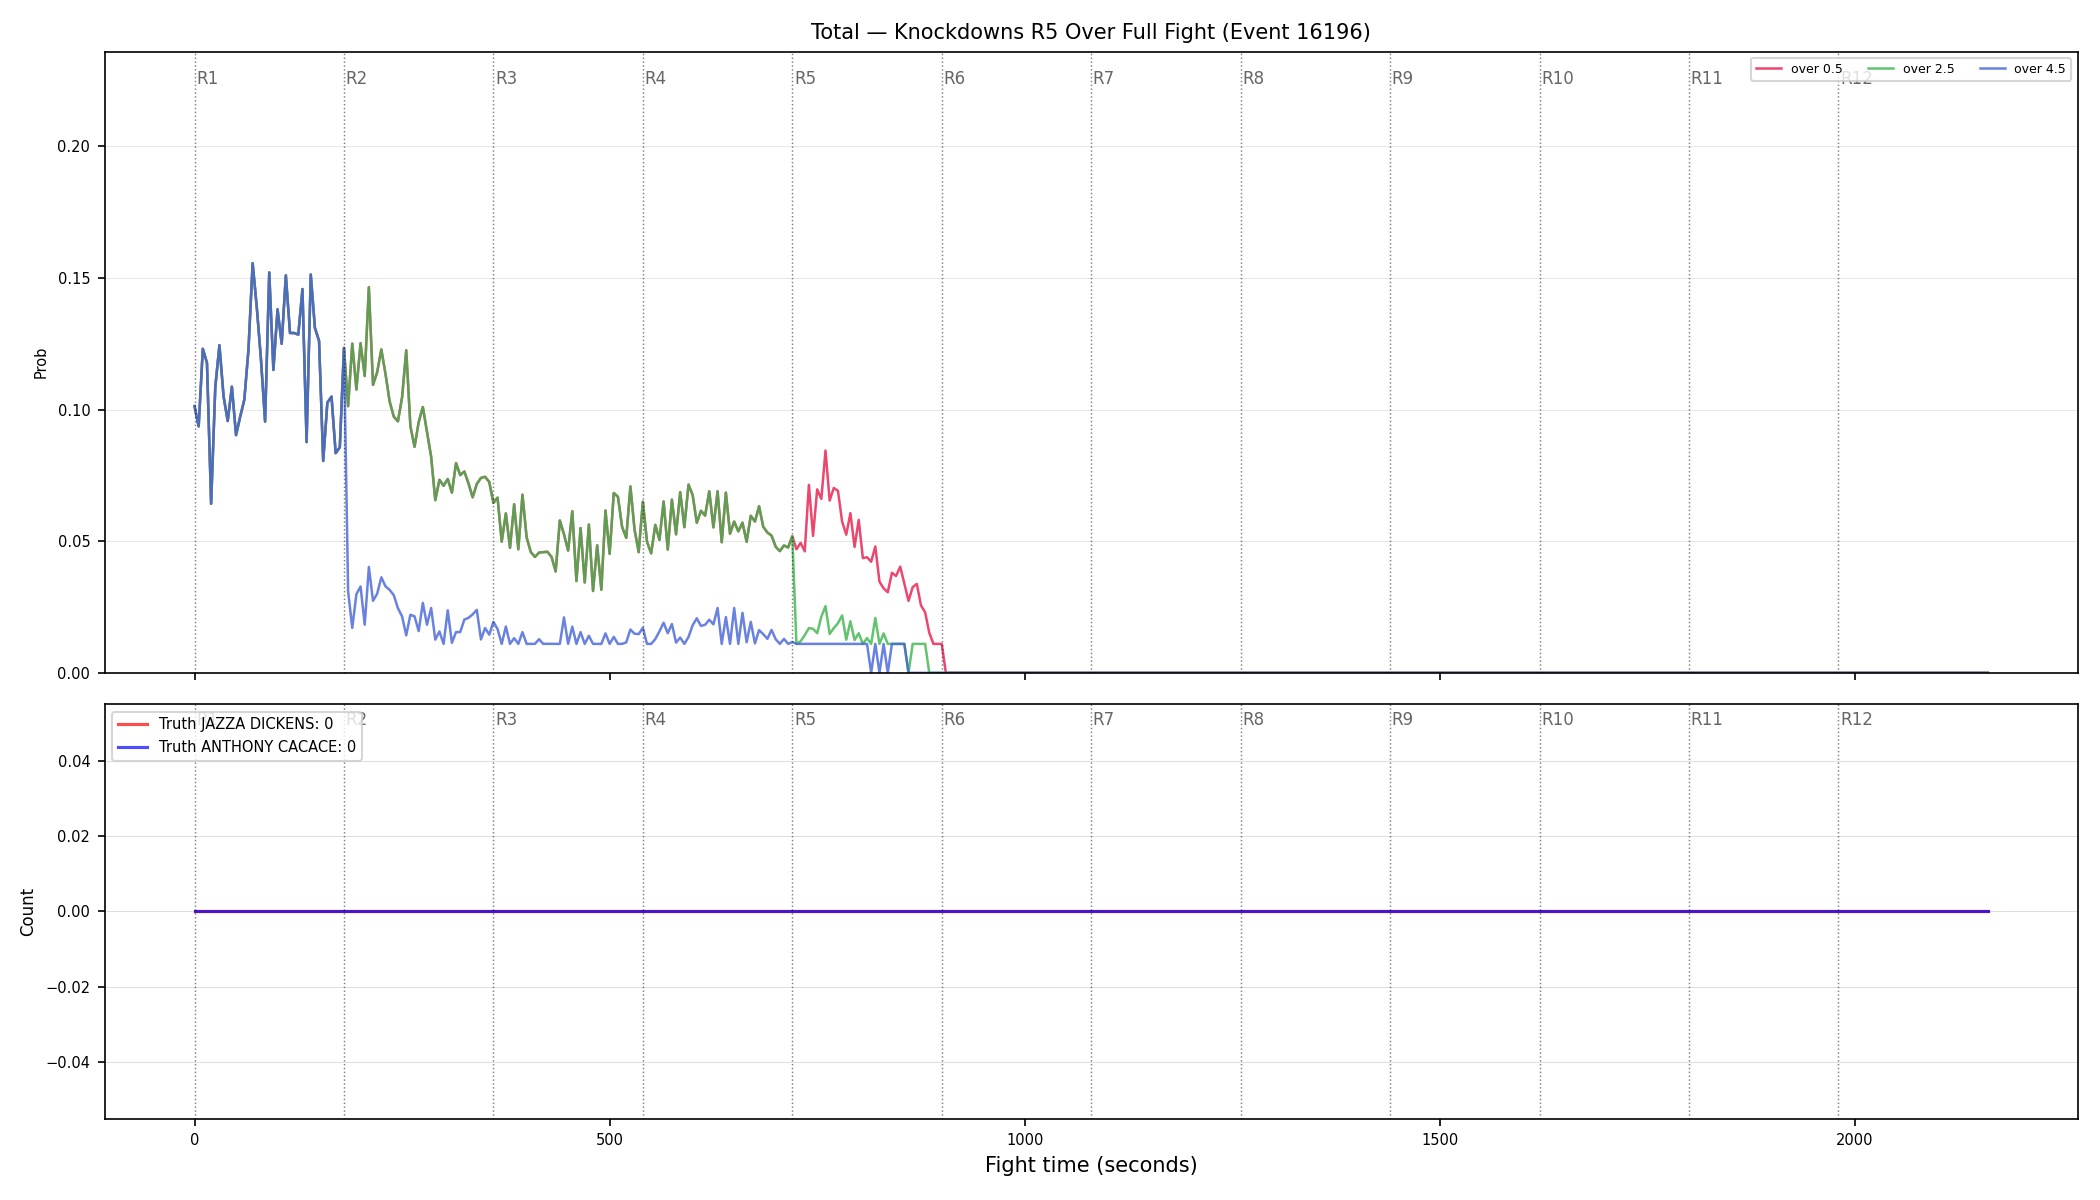Viewport: 2100px width, 1200px height.
Task: Click the 0.15 tick on the Prob axis
Action: (x=73, y=278)
